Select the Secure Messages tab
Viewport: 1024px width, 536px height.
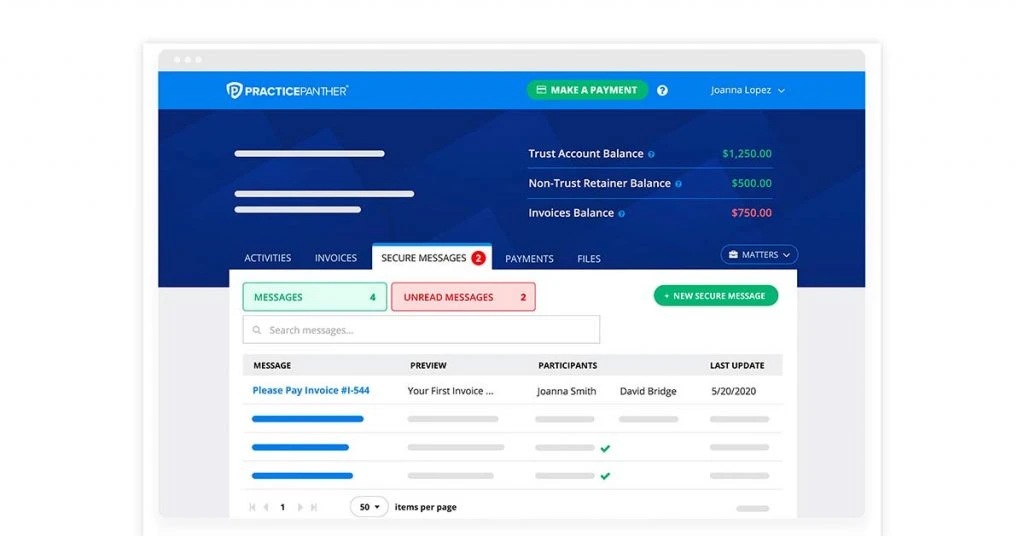point(432,257)
